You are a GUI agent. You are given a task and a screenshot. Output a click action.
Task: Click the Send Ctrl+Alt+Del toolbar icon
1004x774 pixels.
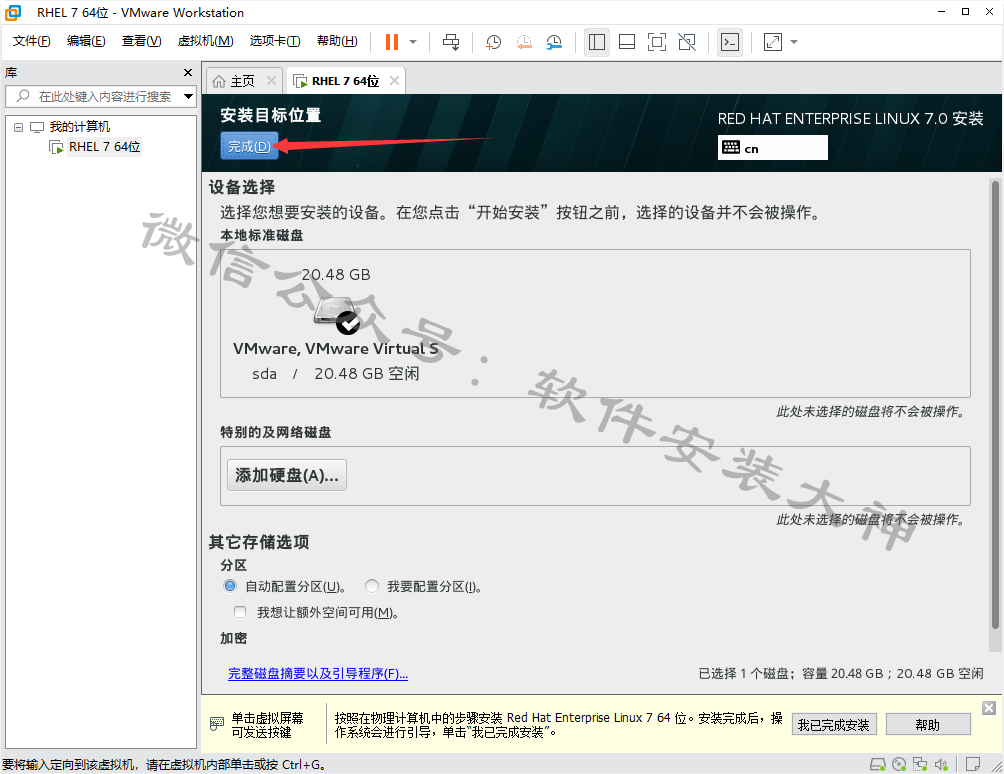[x=451, y=42]
